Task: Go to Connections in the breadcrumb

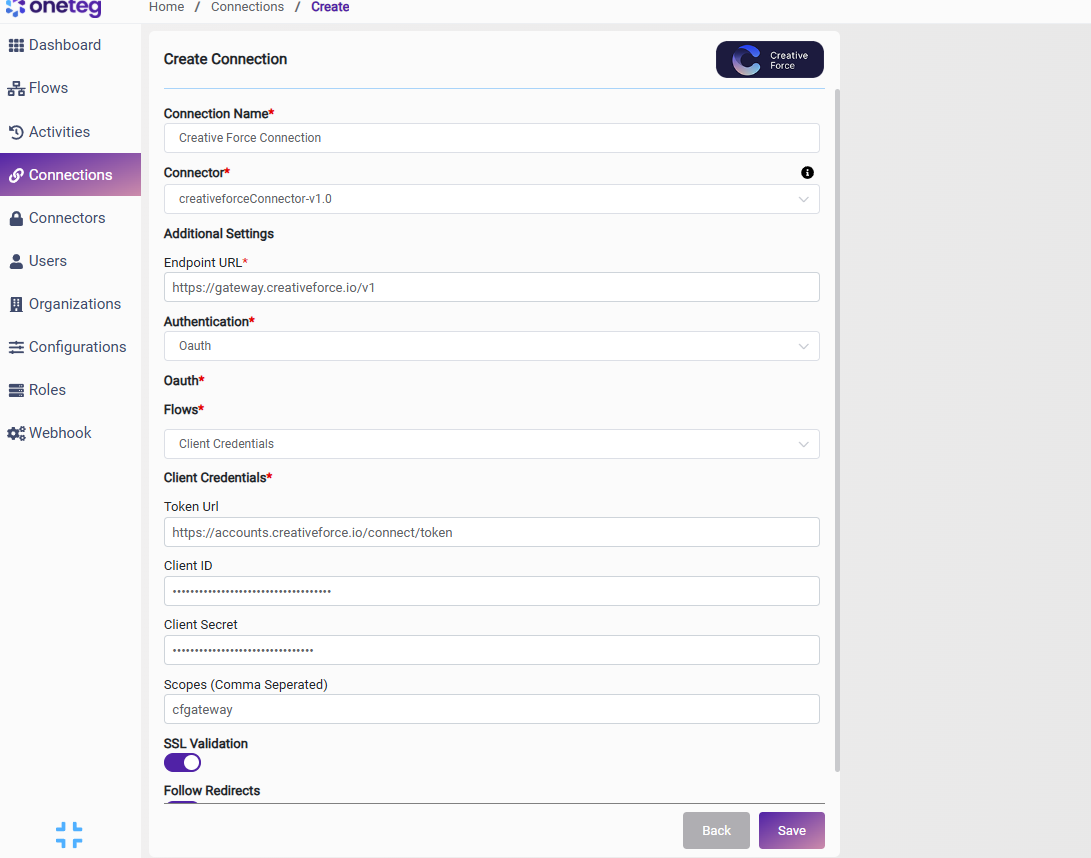Action: [x=247, y=7]
